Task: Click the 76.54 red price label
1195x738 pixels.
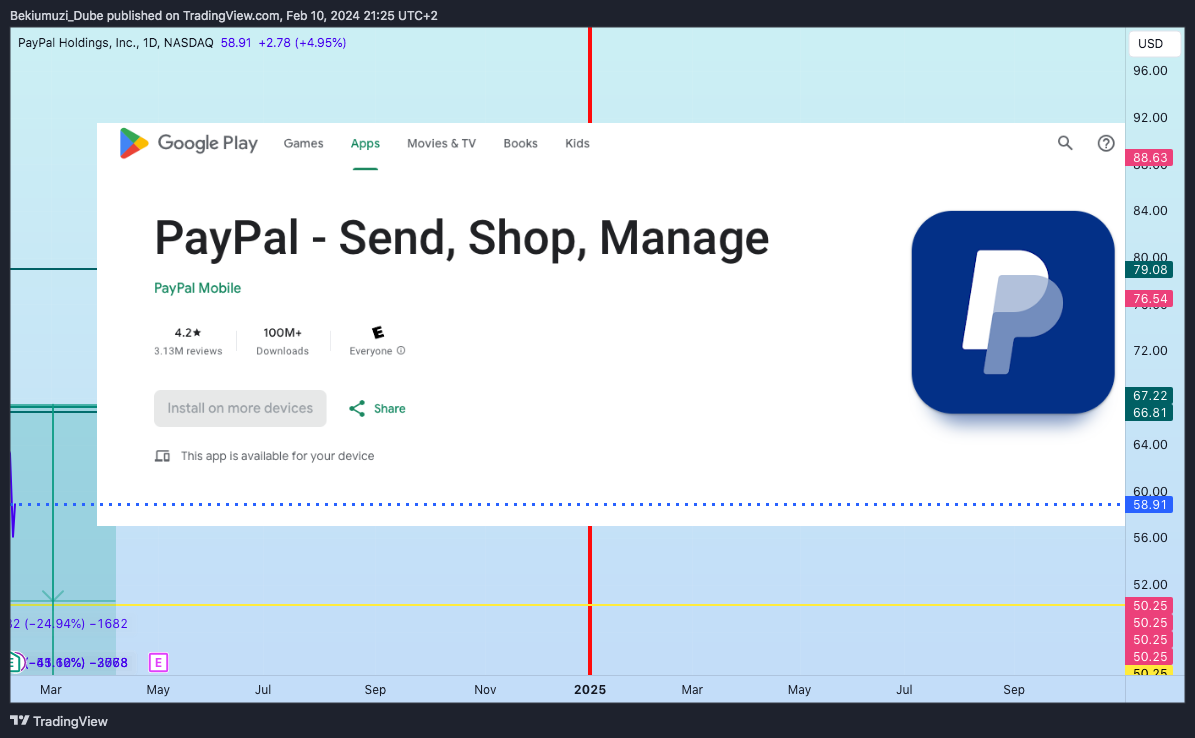Action: click(x=1149, y=299)
